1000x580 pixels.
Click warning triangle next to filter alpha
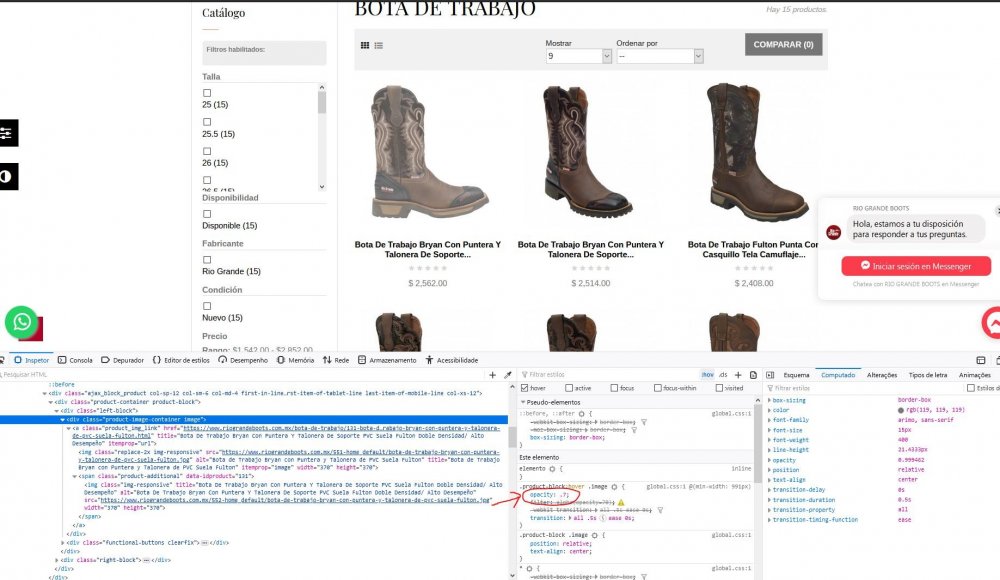click(621, 502)
